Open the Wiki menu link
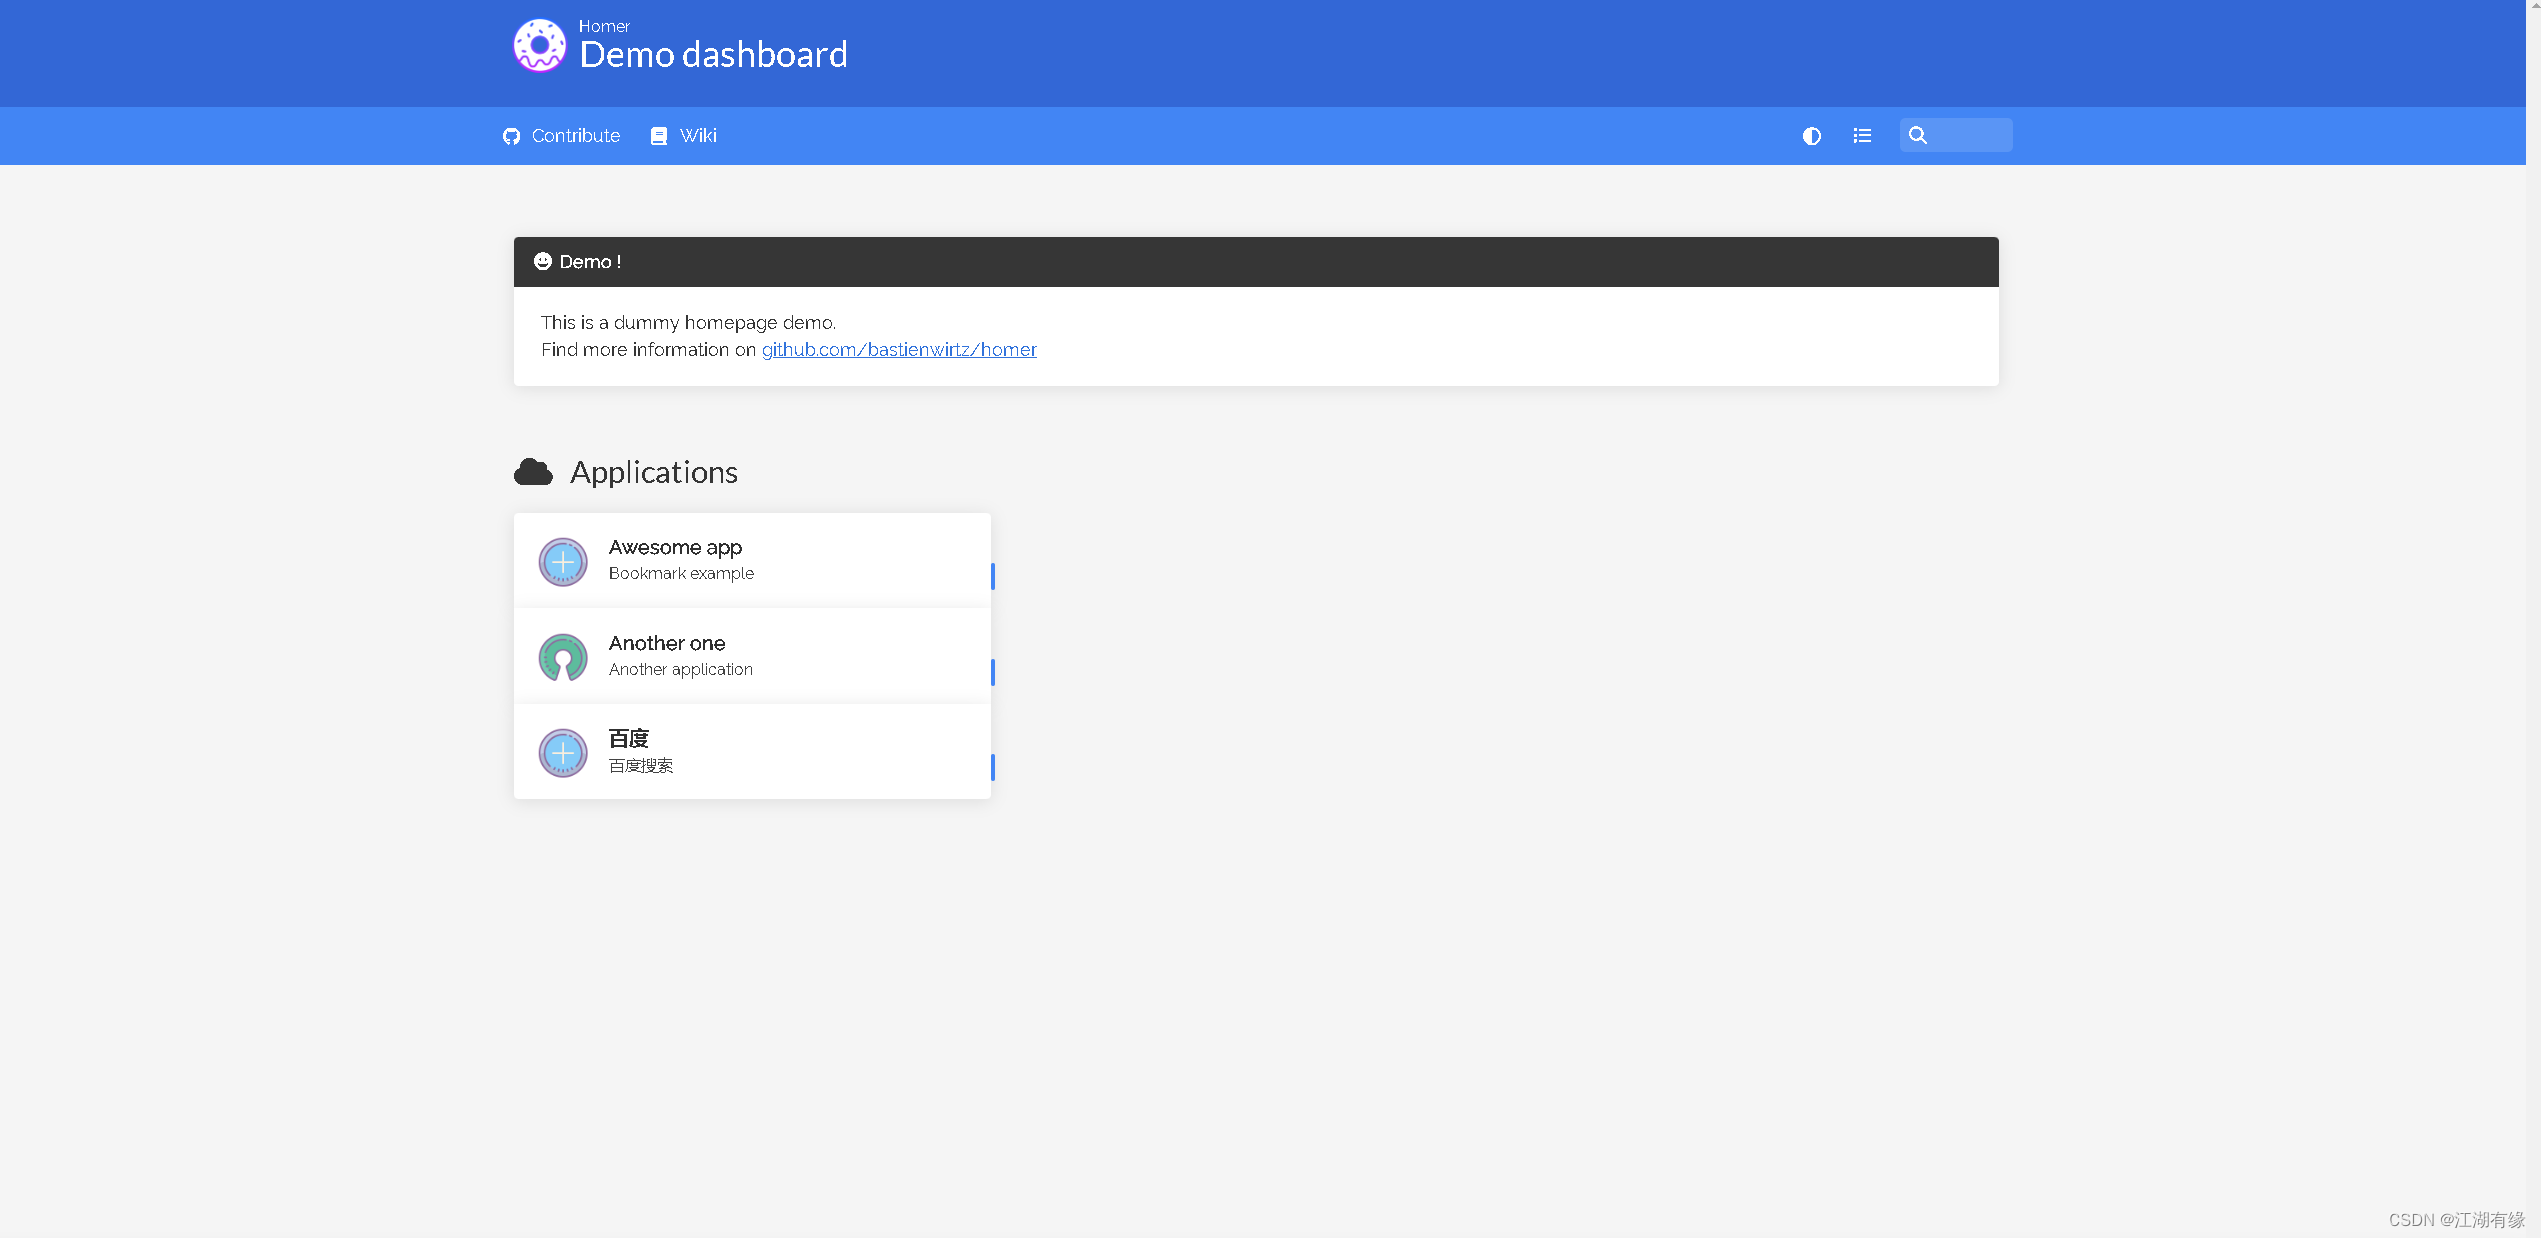Viewport: 2541px width, 1238px height. point(698,136)
